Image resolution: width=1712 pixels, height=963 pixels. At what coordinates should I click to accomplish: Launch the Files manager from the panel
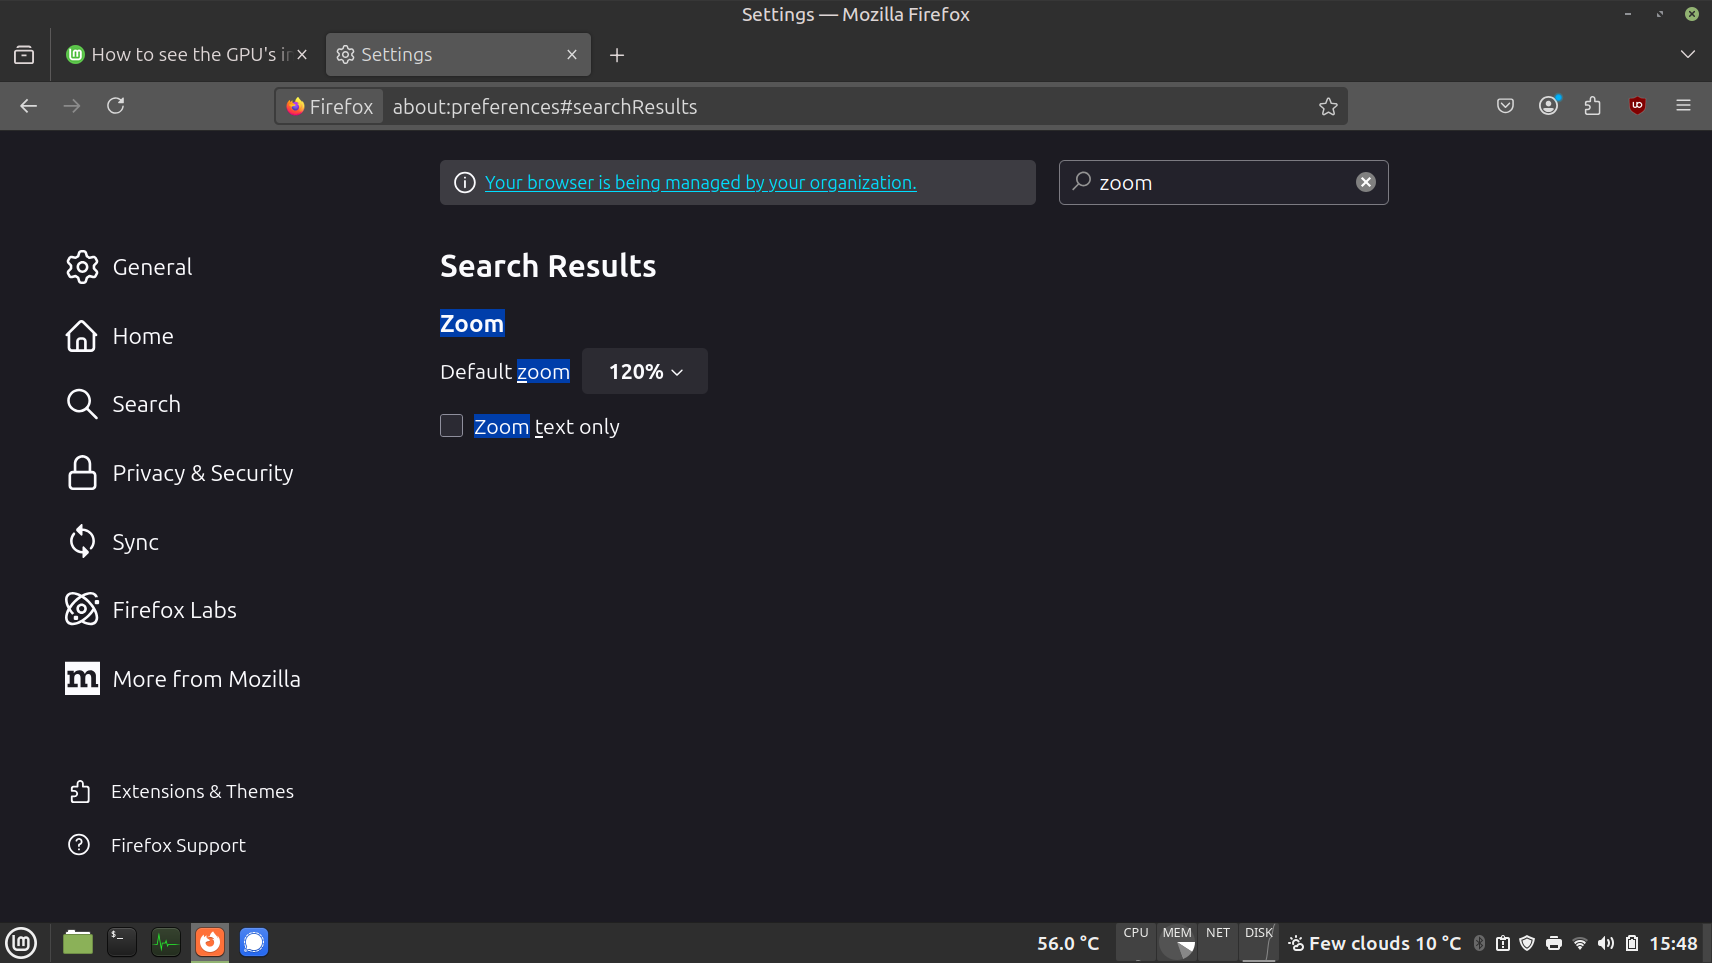[x=78, y=942]
